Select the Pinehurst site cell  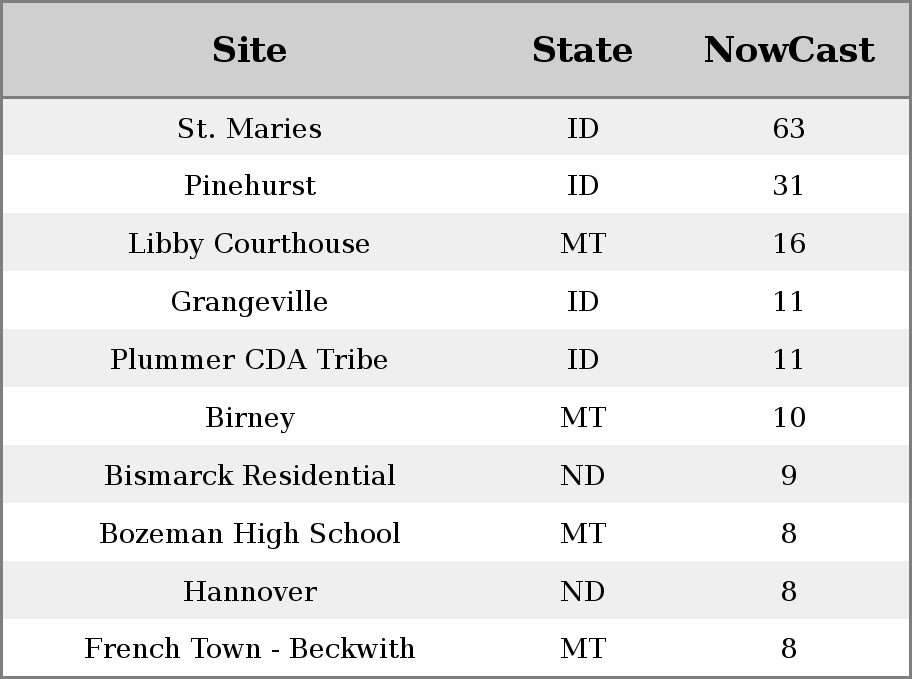point(250,186)
